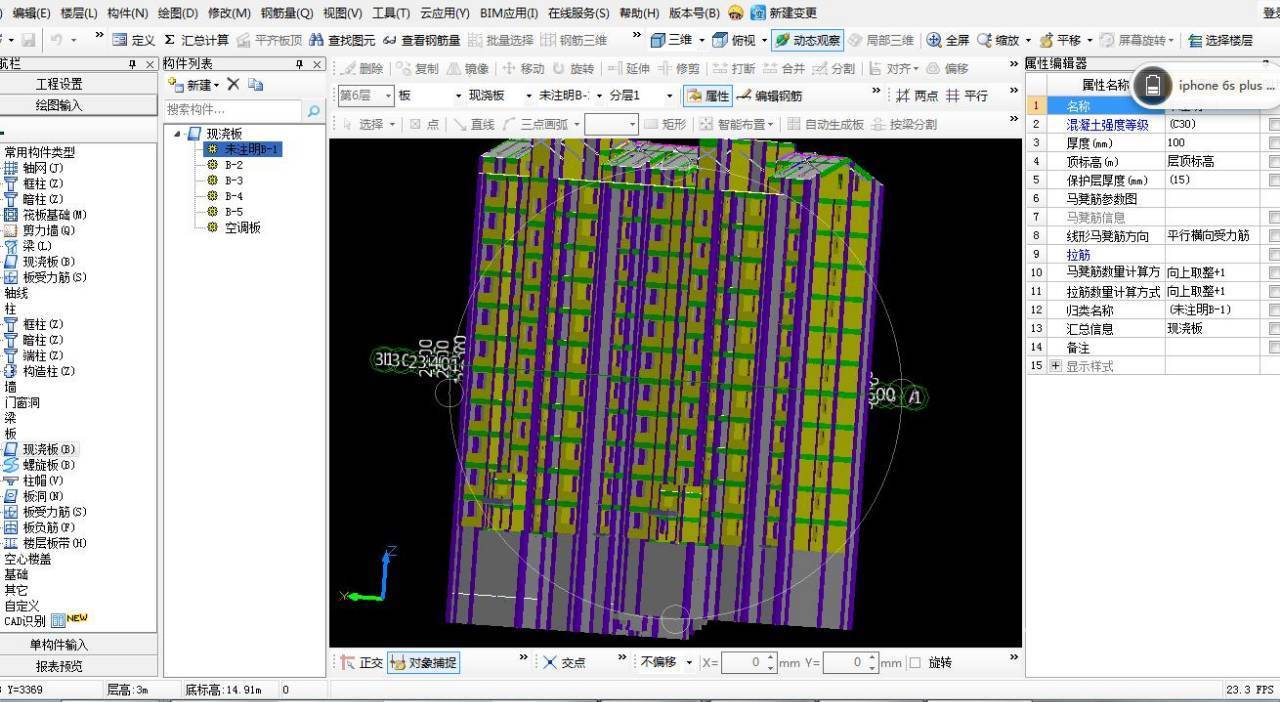This screenshot has height=702, width=1280.
Task: Open 楼层(L) menu
Action: (x=79, y=13)
